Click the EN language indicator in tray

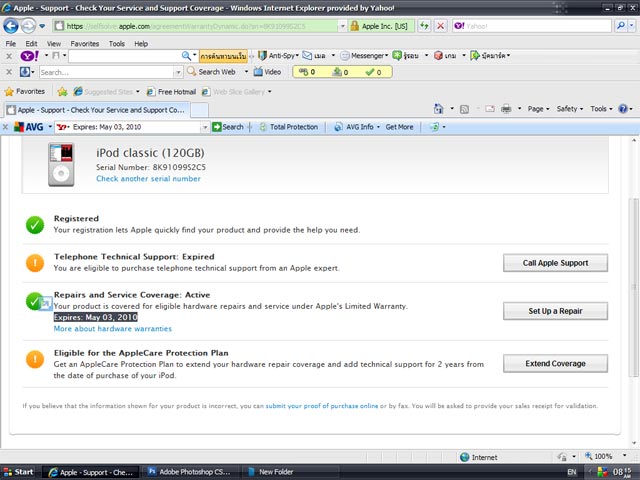coord(571,472)
